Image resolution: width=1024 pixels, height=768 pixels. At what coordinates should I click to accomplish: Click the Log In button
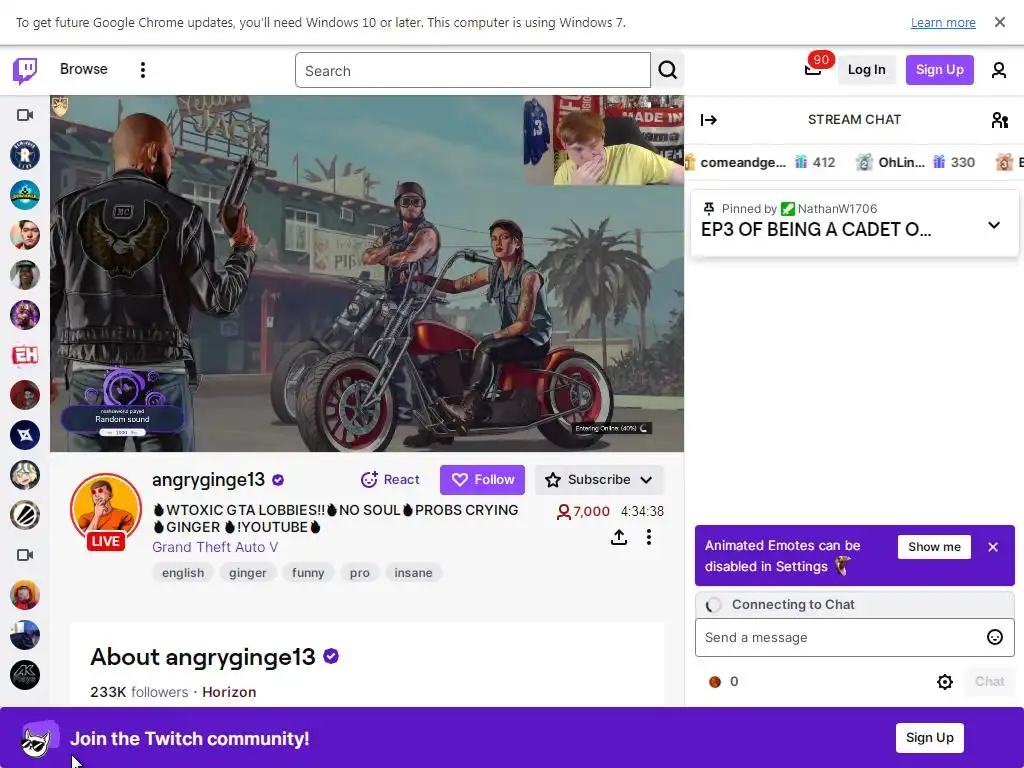(x=866, y=70)
